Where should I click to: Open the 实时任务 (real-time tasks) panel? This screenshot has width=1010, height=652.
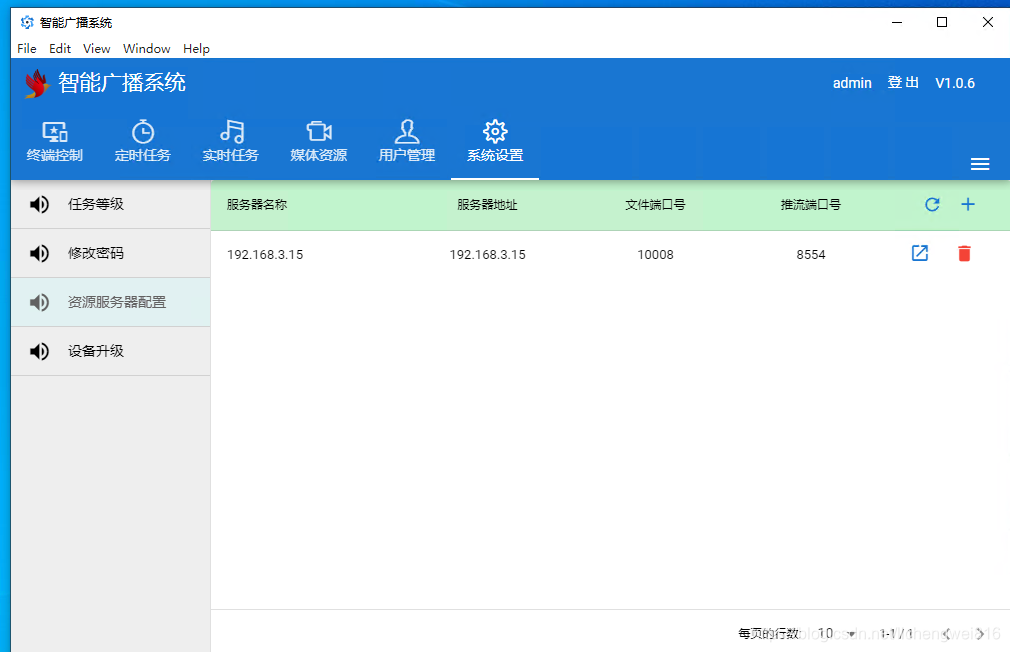point(231,140)
